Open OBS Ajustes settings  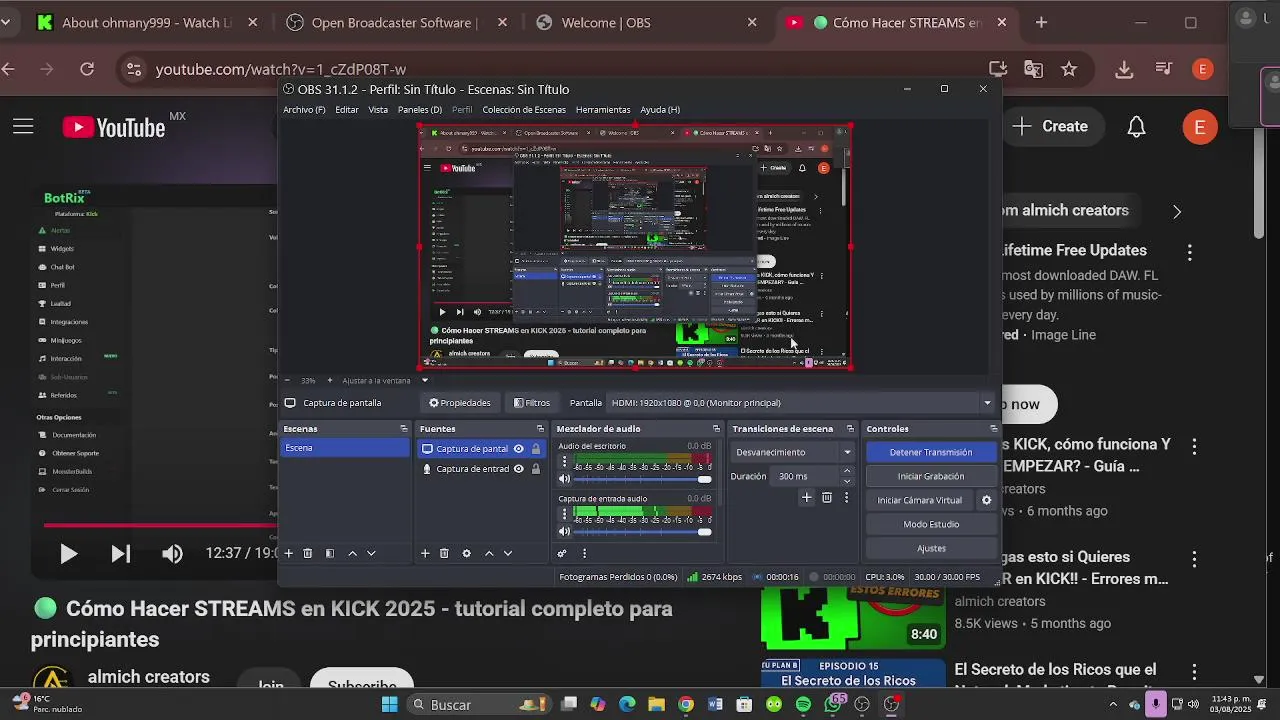[931, 548]
